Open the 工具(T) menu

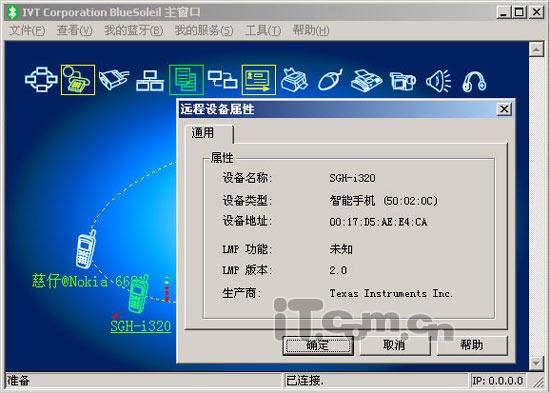tap(263, 30)
